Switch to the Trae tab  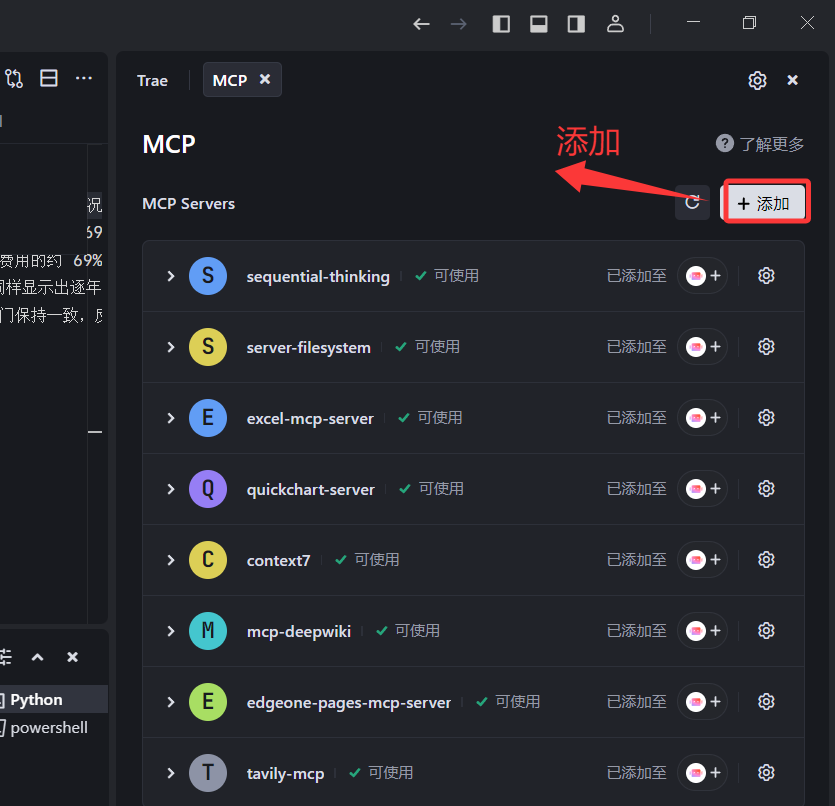pos(152,80)
